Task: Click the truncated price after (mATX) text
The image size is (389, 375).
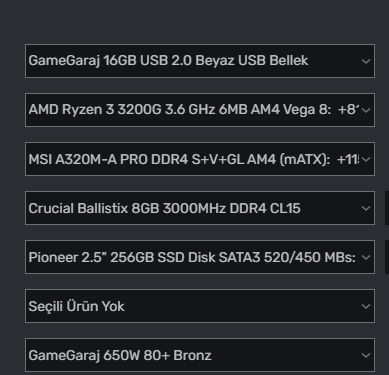Action: [x=348, y=159]
